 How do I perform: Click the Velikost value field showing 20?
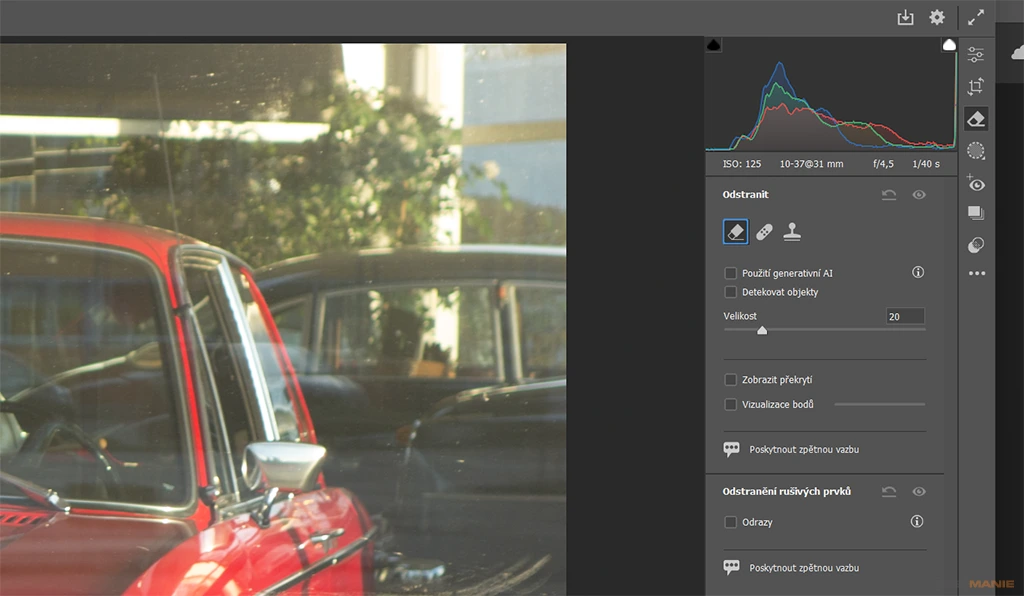pos(905,316)
